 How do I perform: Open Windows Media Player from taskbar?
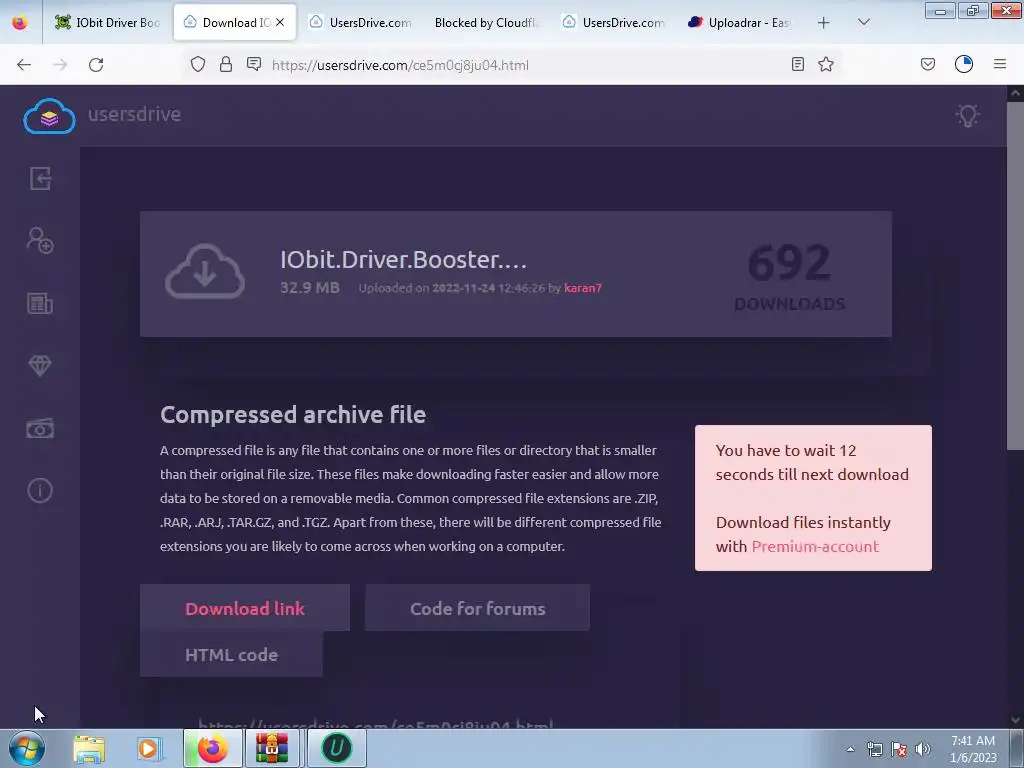[x=149, y=748]
